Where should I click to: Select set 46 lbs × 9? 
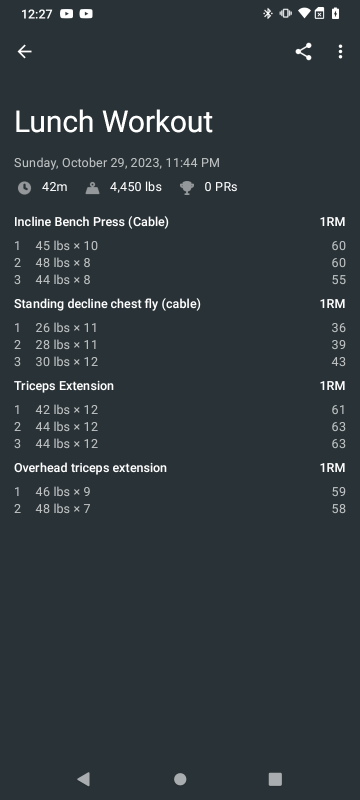tap(179, 492)
